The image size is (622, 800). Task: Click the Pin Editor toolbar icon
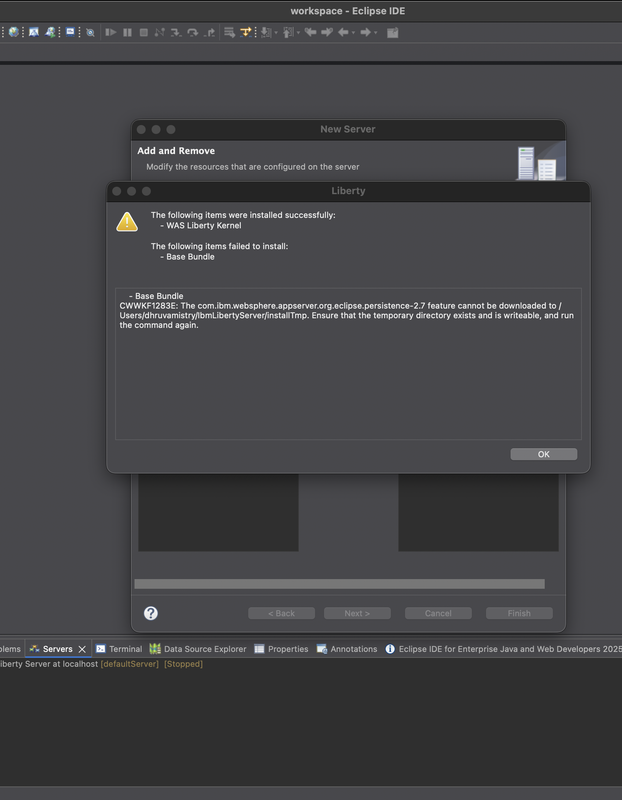[x=392, y=33]
